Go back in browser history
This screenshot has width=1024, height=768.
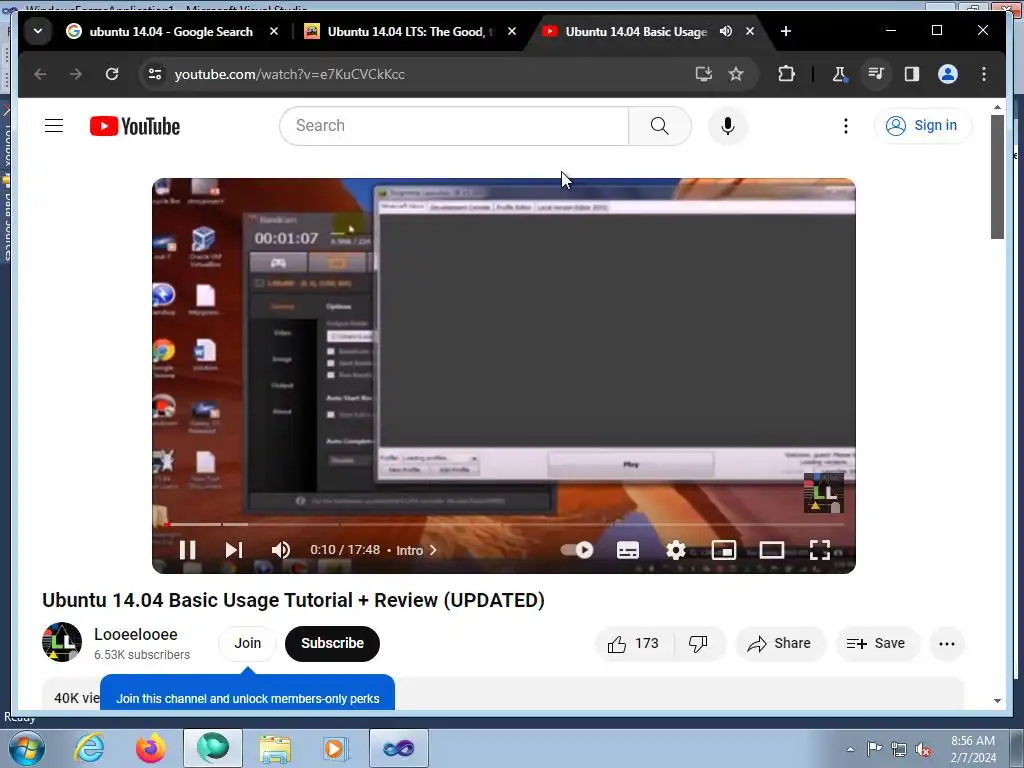[x=40, y=74]
